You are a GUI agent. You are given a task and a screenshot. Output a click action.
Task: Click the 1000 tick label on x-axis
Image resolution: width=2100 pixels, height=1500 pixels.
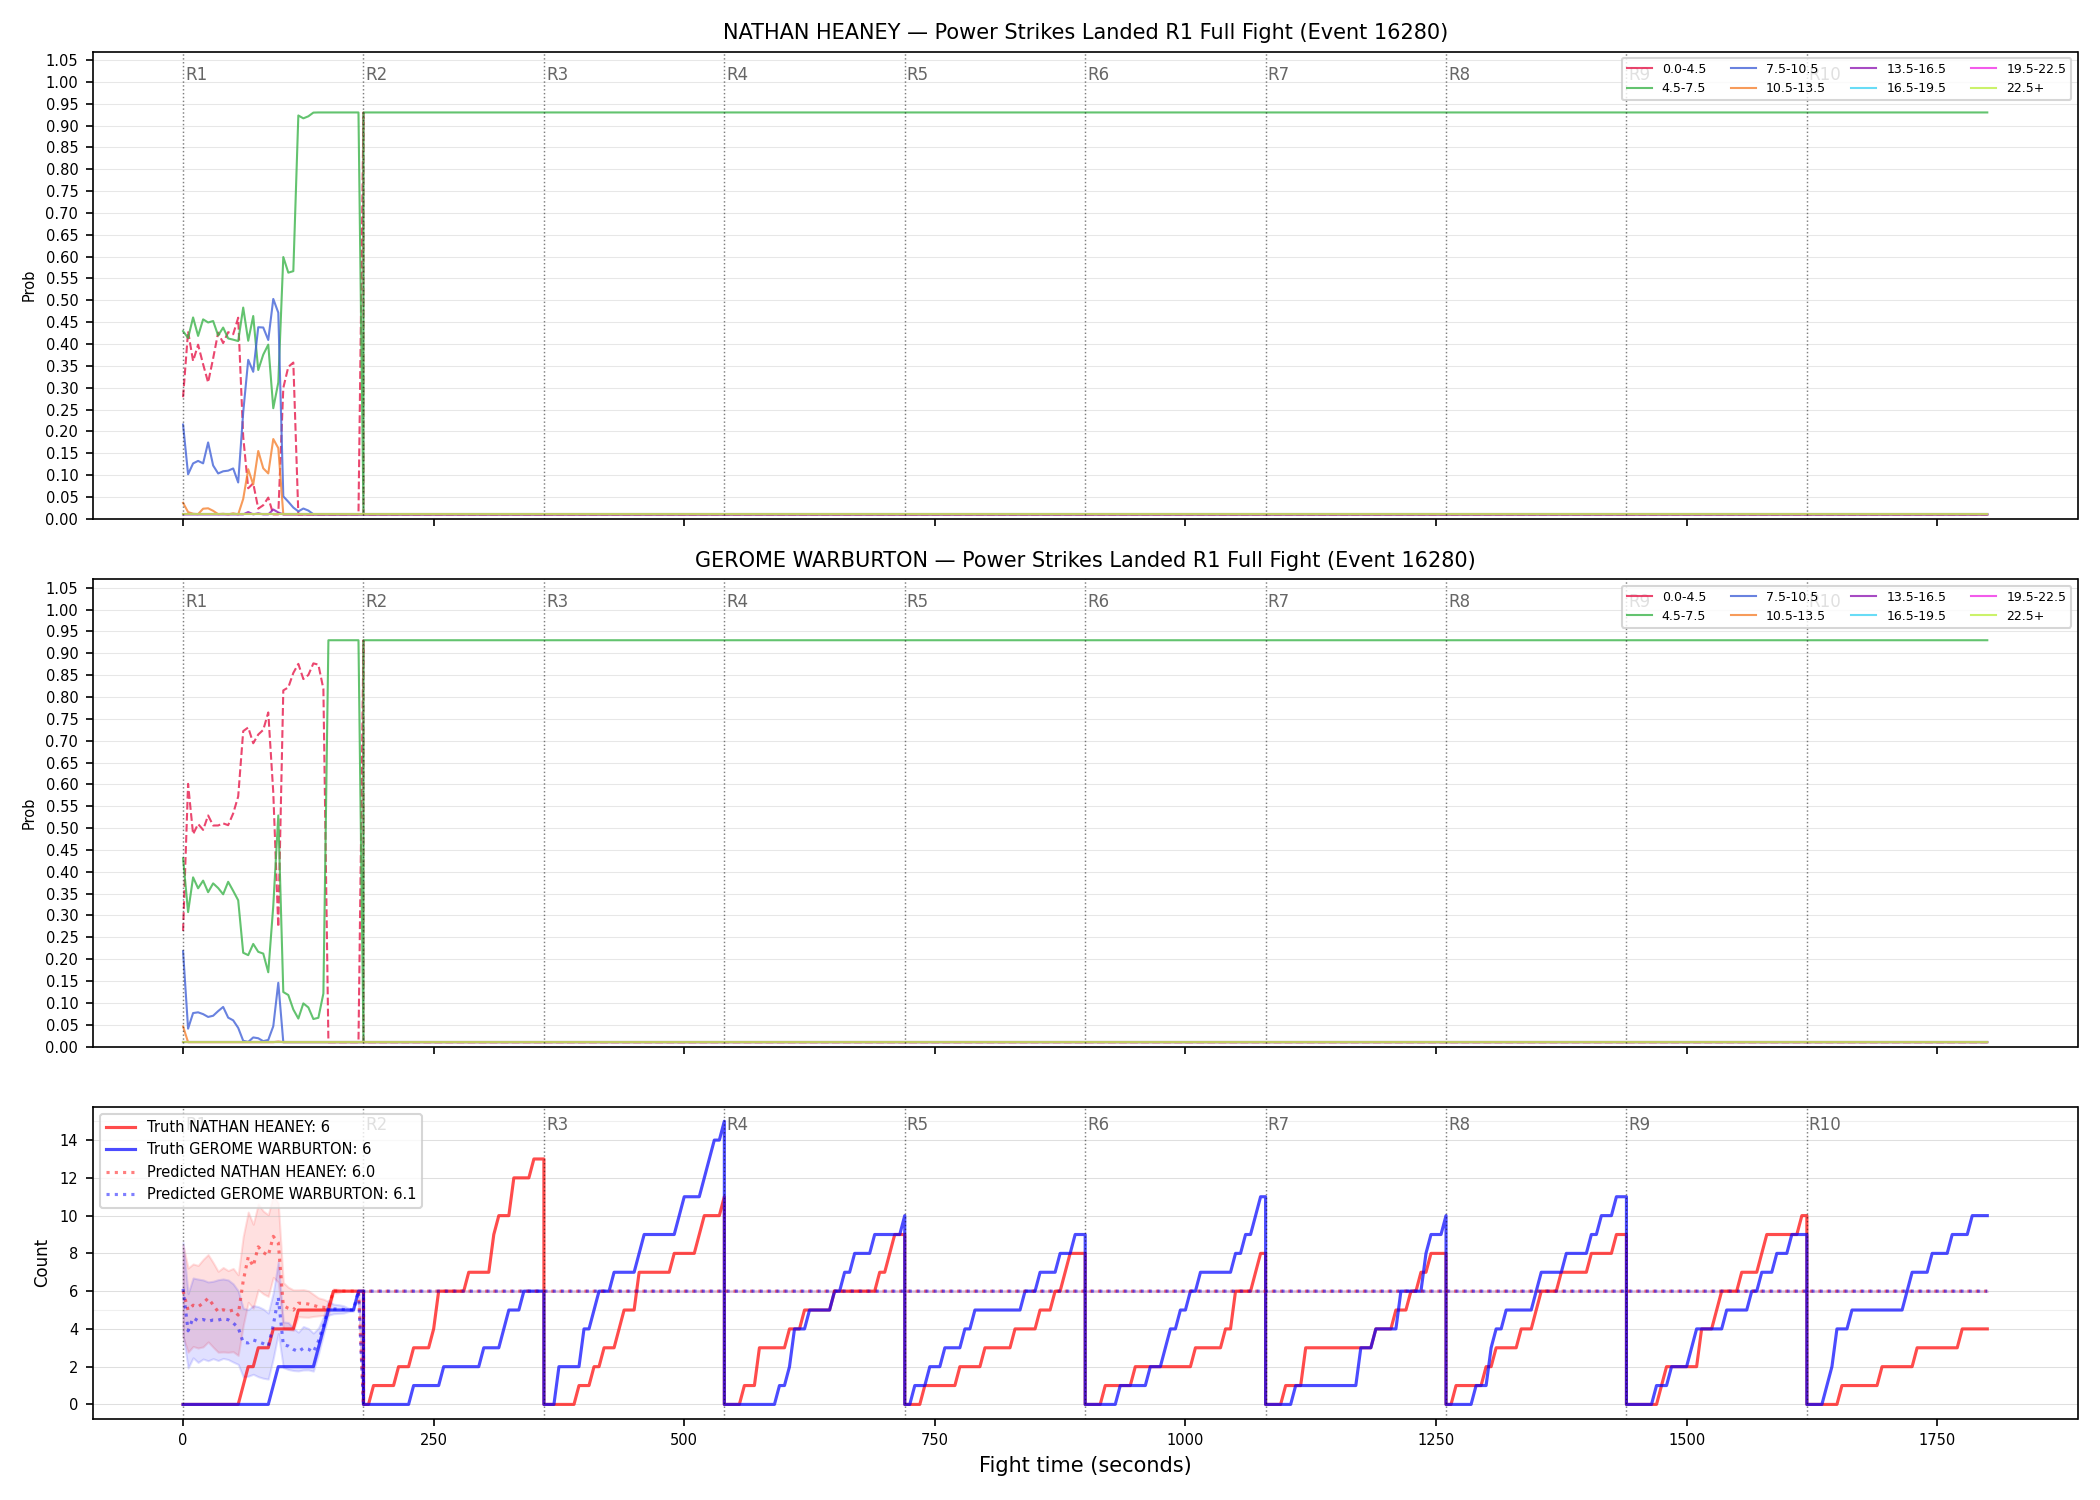tap(1185, 1440)
